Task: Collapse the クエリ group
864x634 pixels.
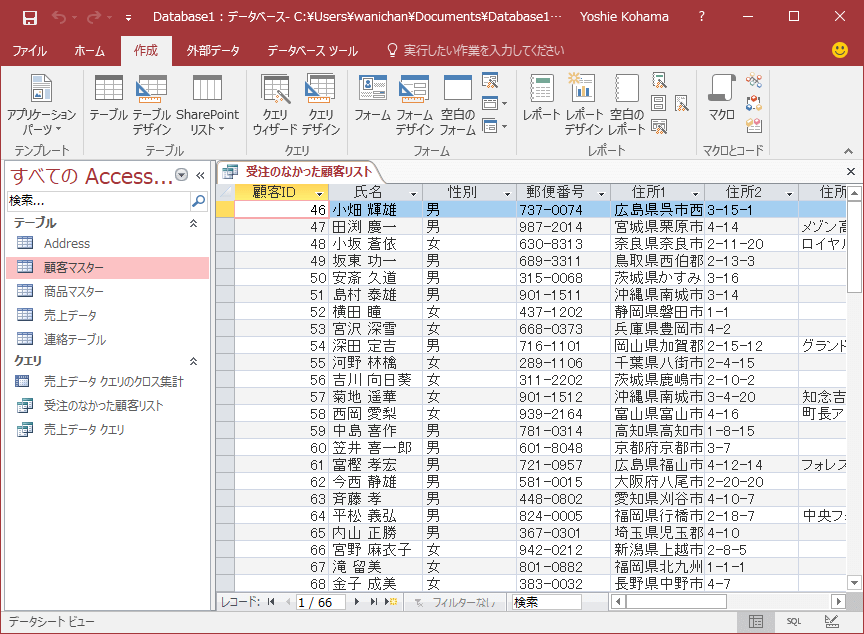Action: click(x=193, y=361)
